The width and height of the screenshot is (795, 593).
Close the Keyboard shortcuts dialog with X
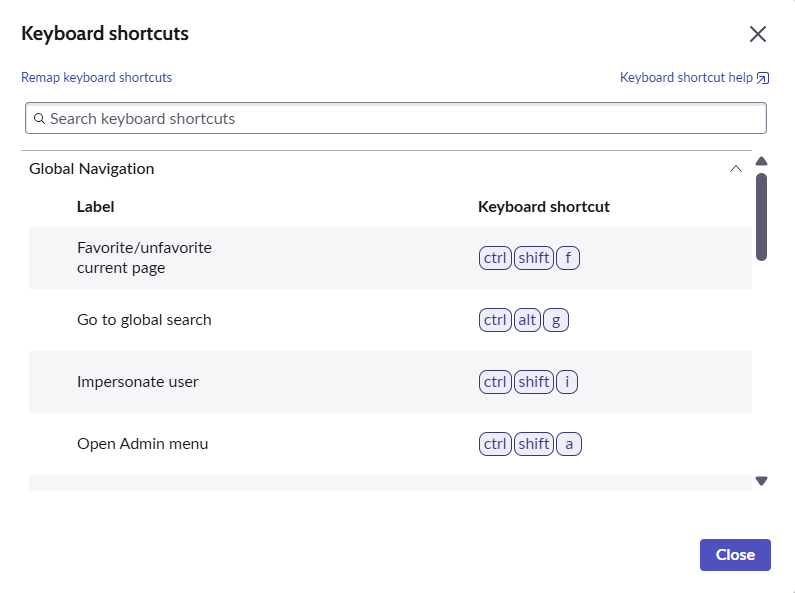coord(757,34)
